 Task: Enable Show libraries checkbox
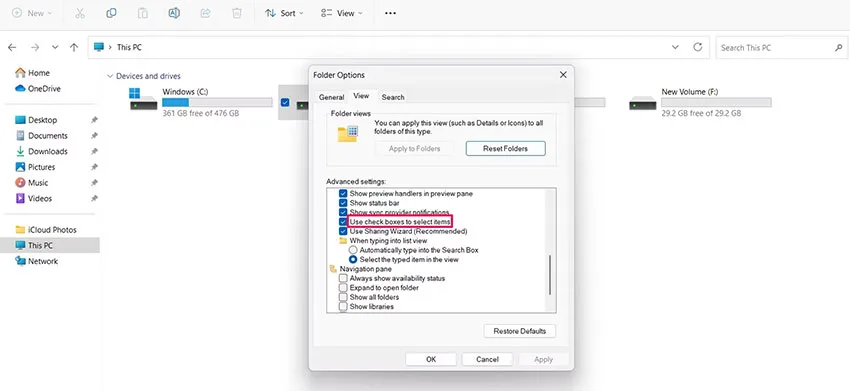343,306
